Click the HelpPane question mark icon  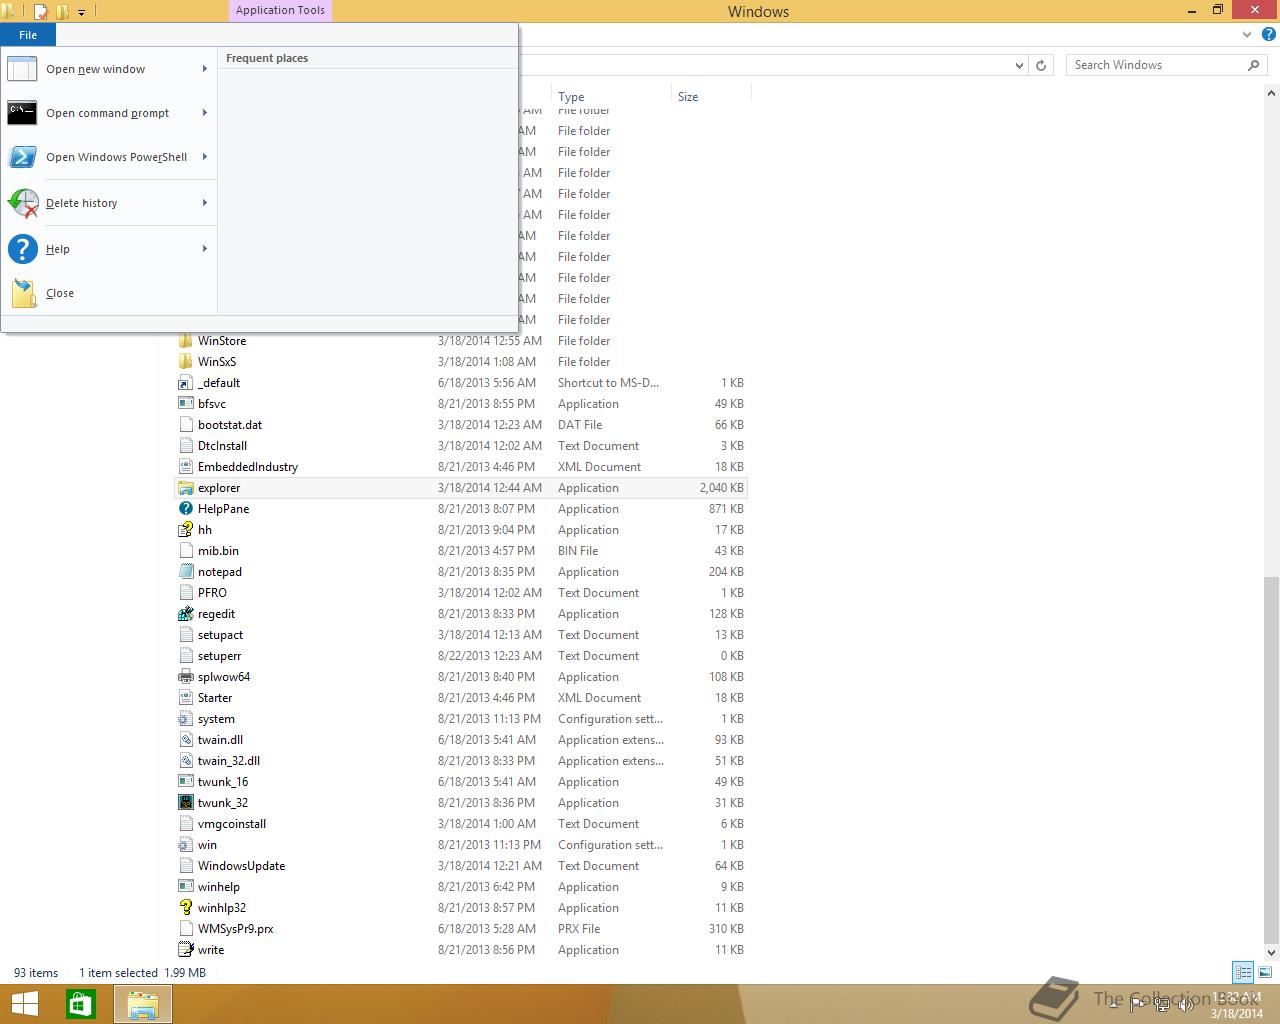(x=185, y=509)
